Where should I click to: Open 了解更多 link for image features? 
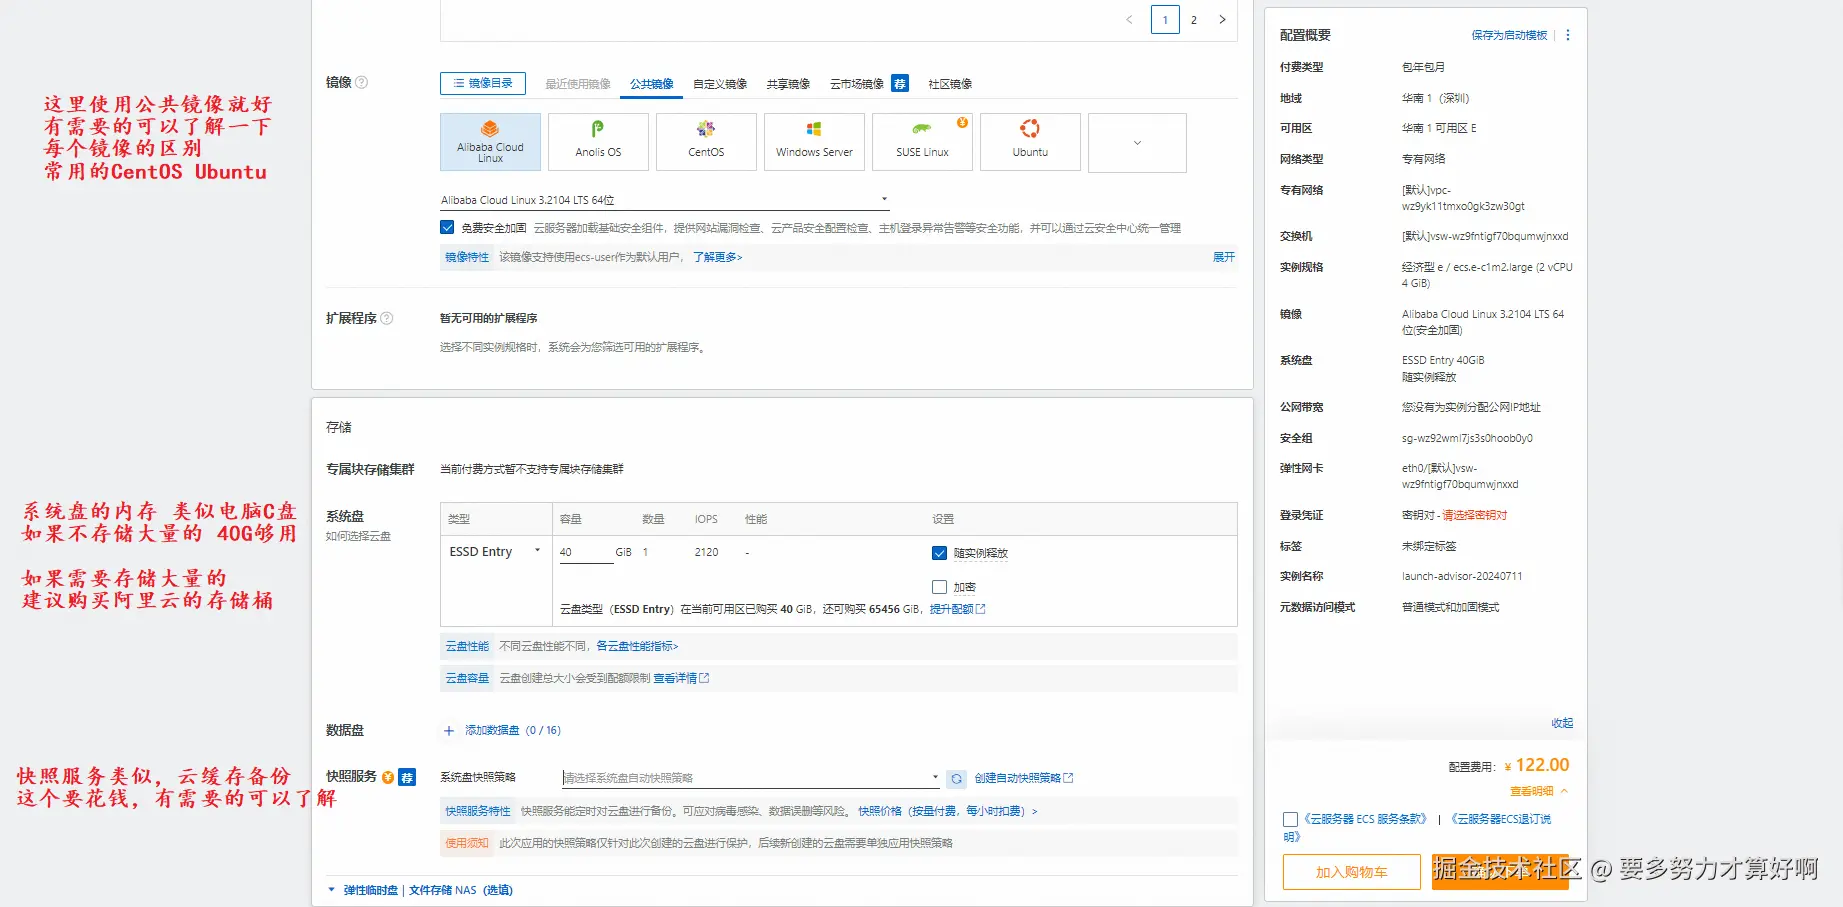click(x=718, y=257)
